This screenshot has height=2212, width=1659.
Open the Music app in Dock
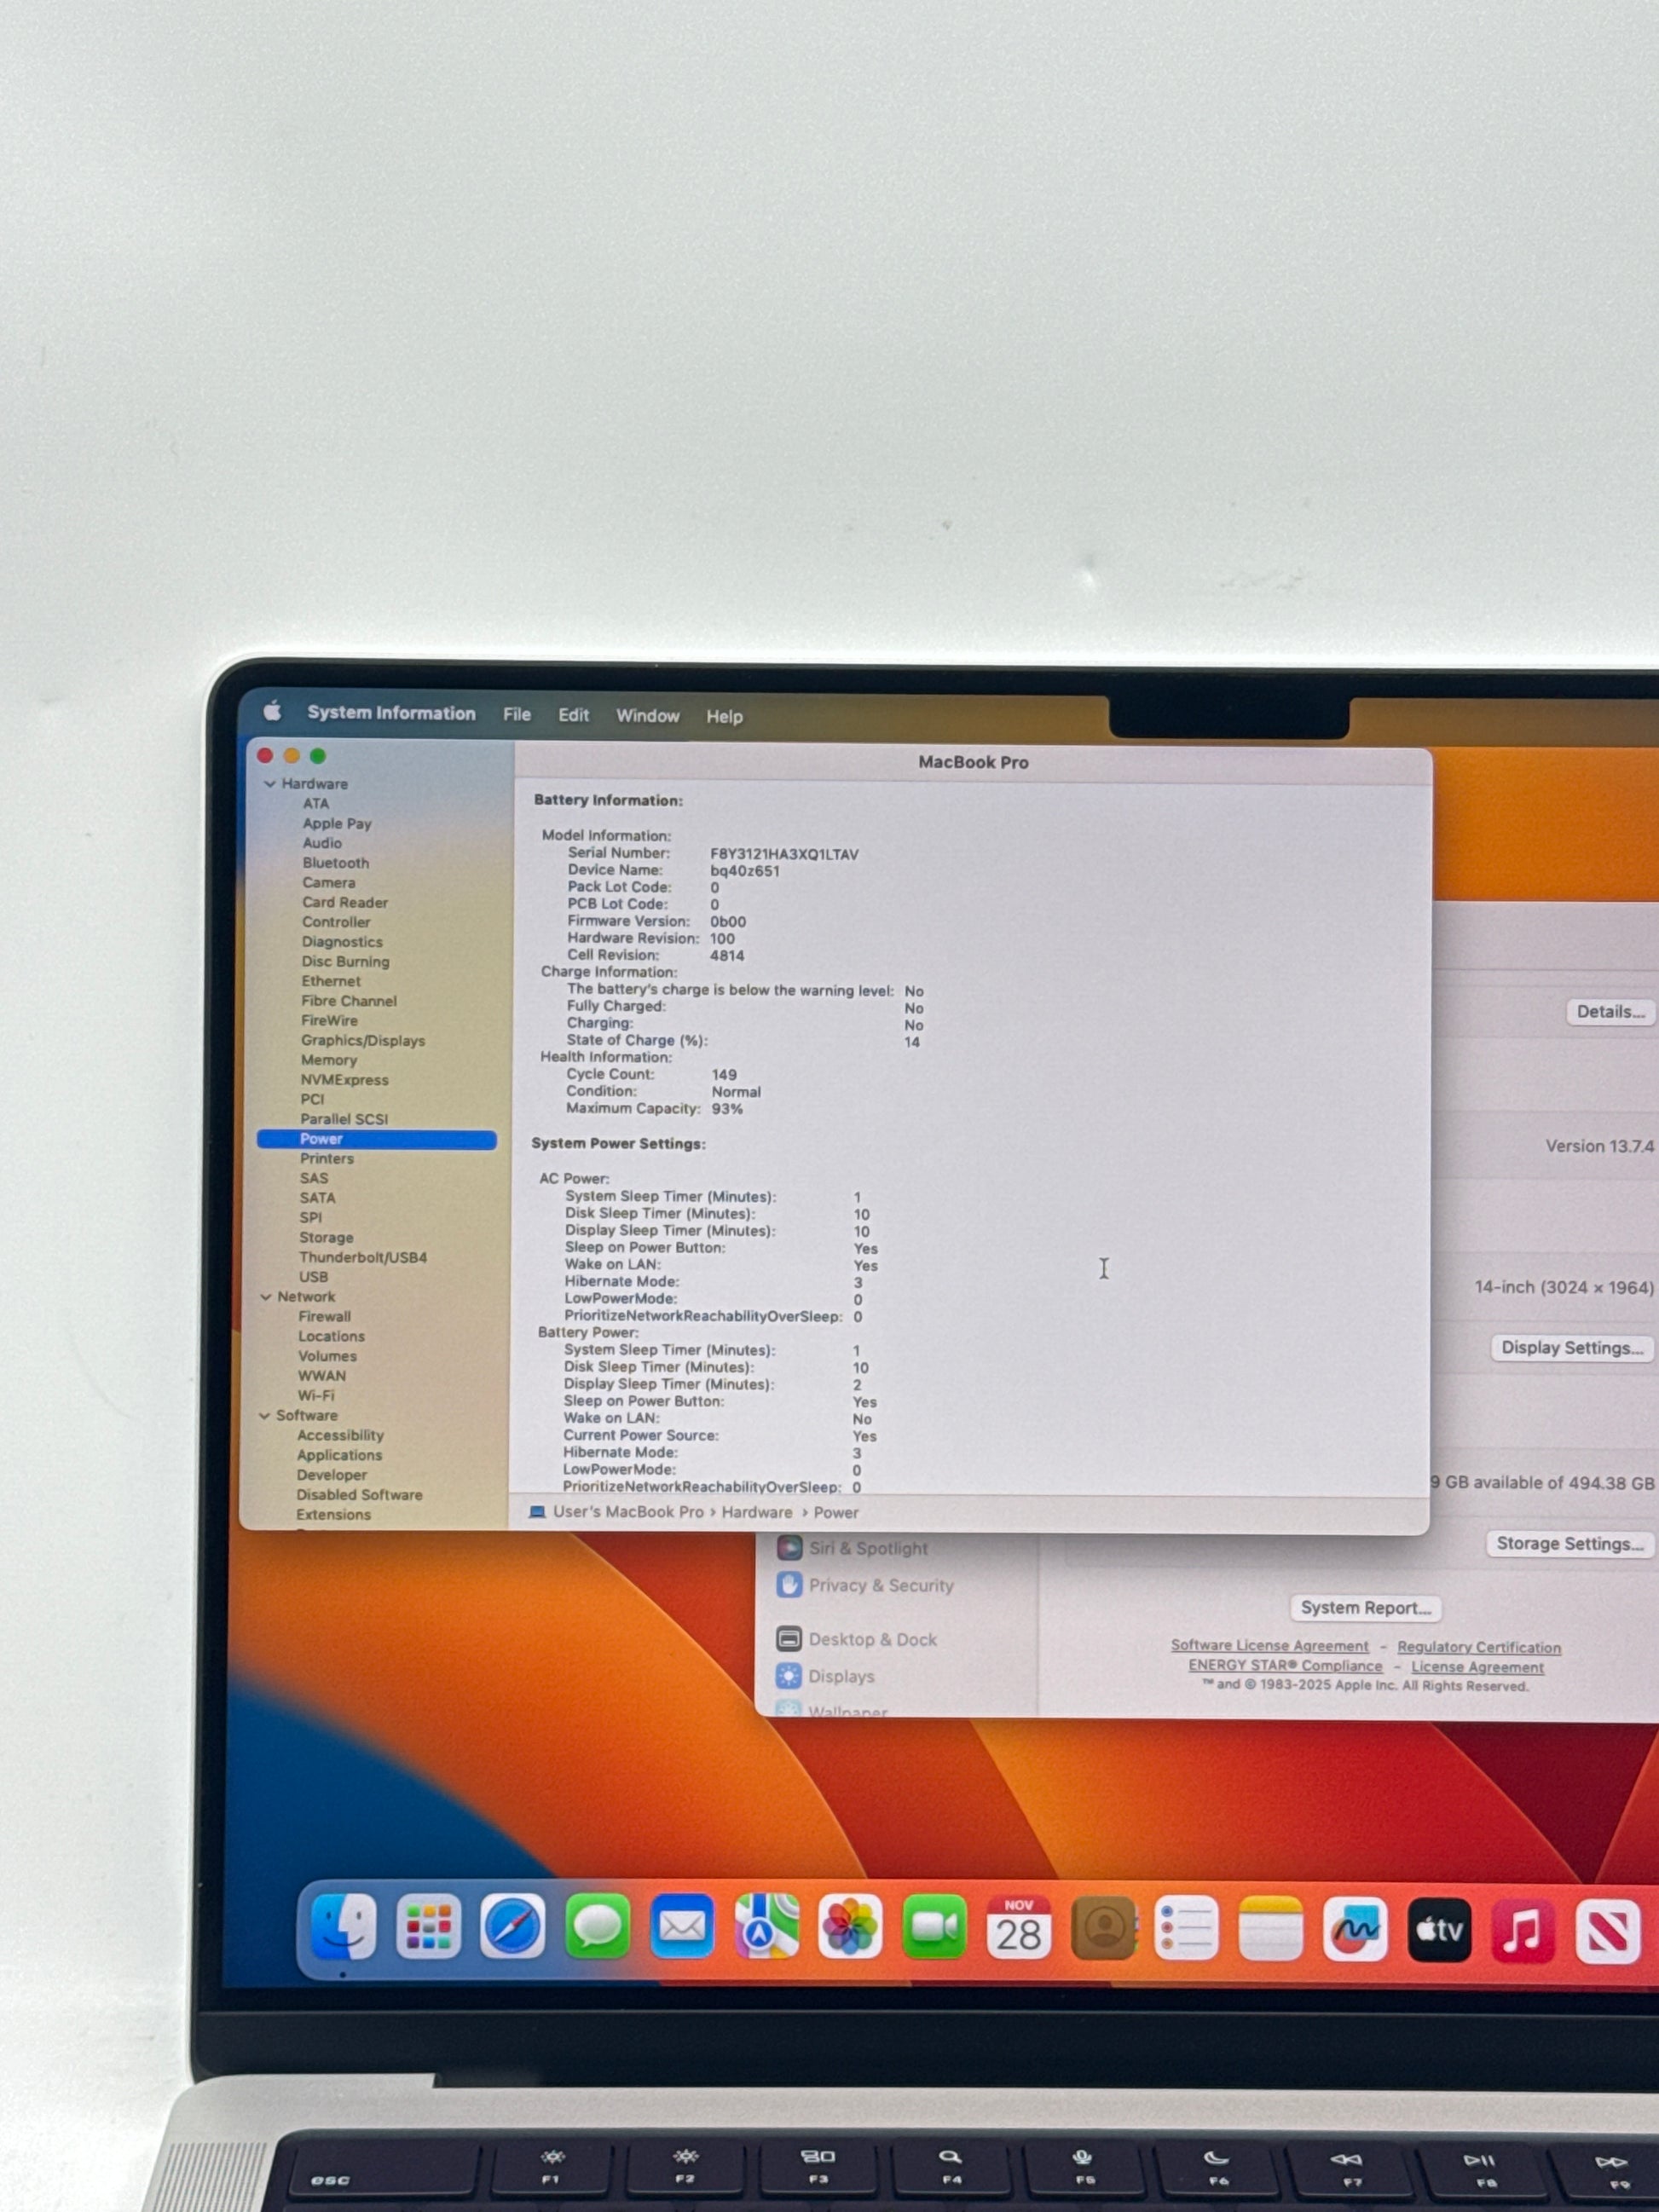click(x=1522, y=1930)
